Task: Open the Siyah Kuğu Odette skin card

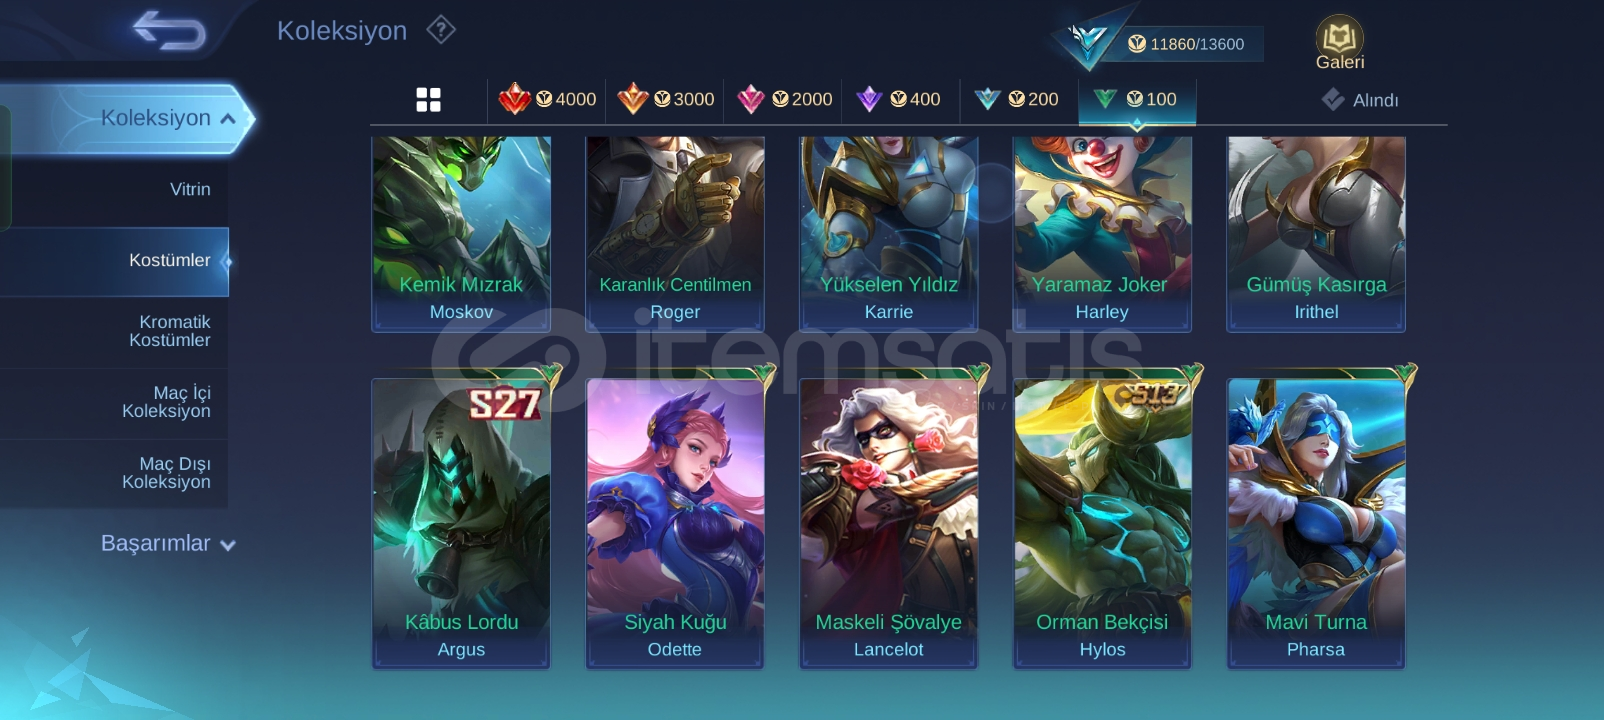Action: click(675, 523)
